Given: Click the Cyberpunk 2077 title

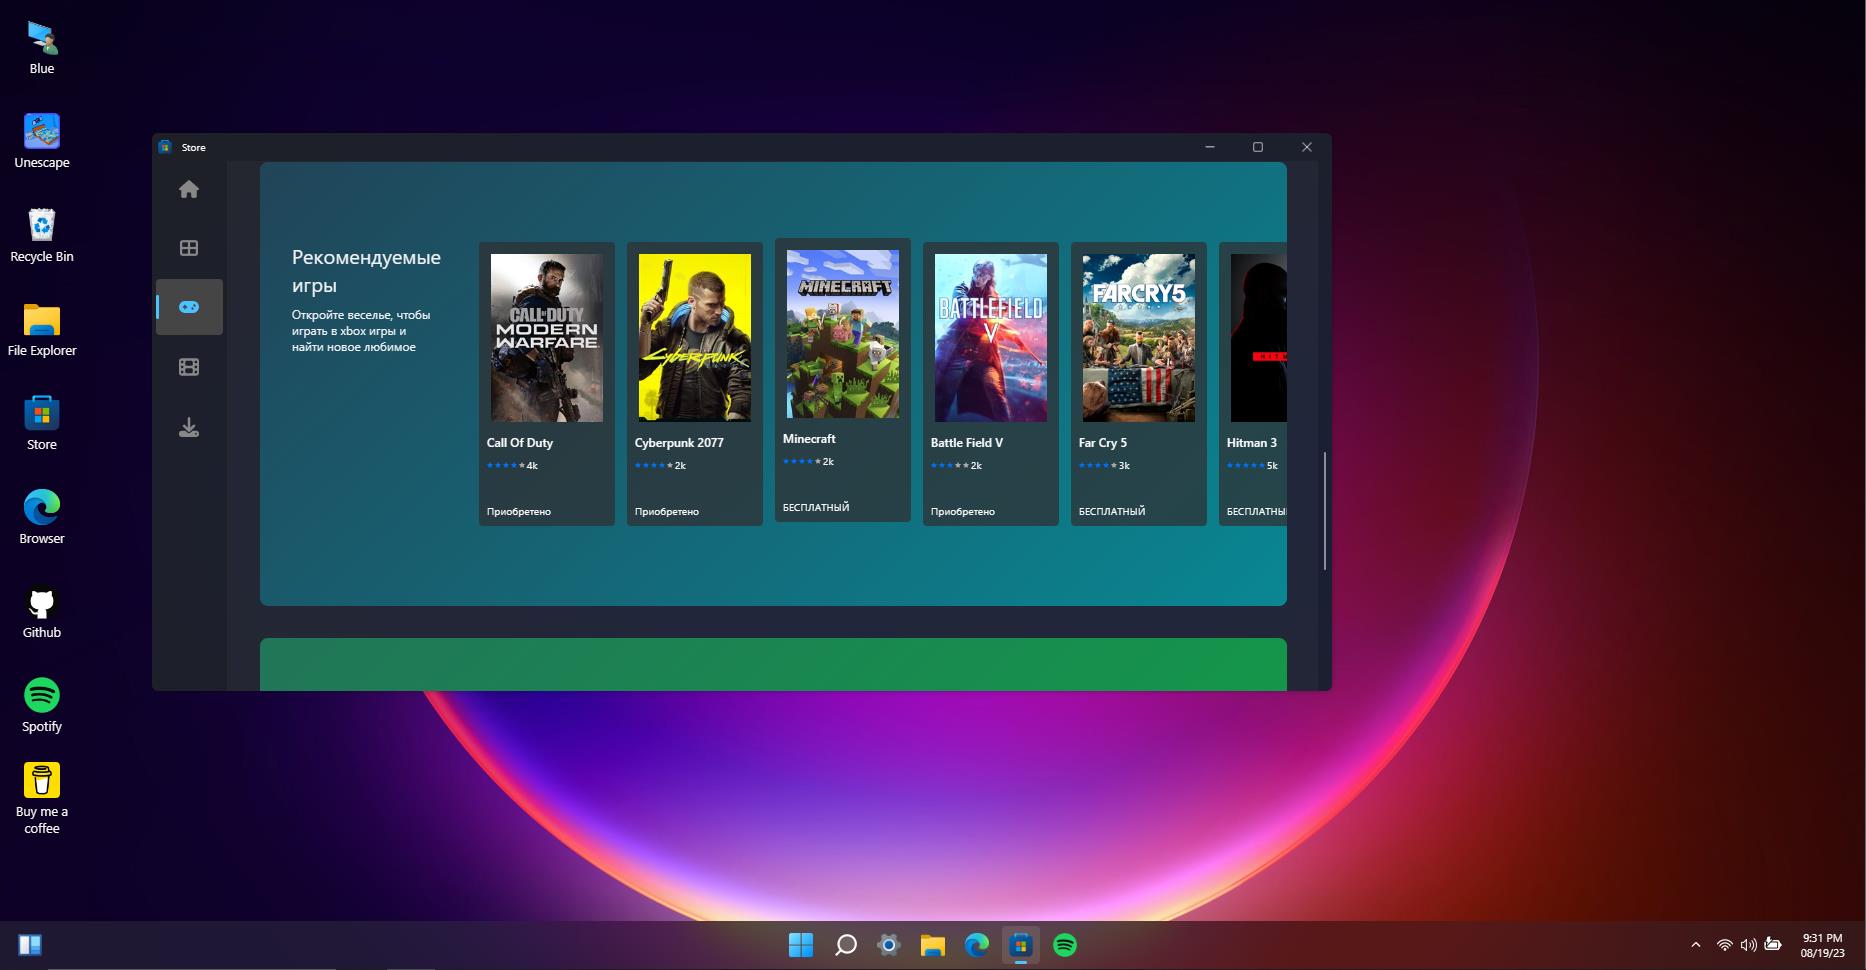Looking at the screenshot, I should coord(679,443).
